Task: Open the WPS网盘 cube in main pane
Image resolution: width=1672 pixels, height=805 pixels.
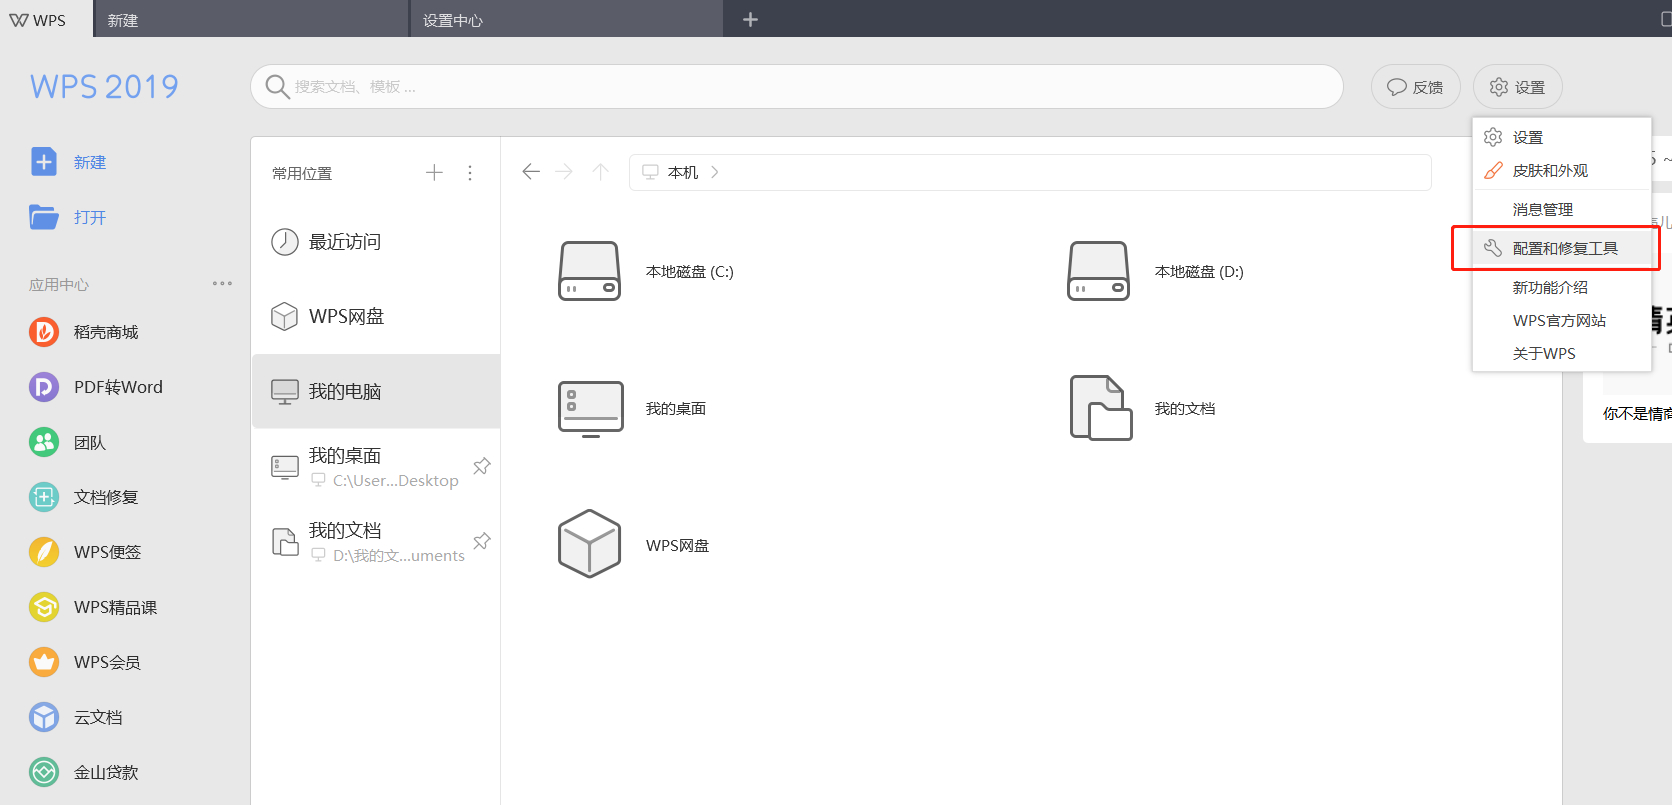Action: (590, 544)
